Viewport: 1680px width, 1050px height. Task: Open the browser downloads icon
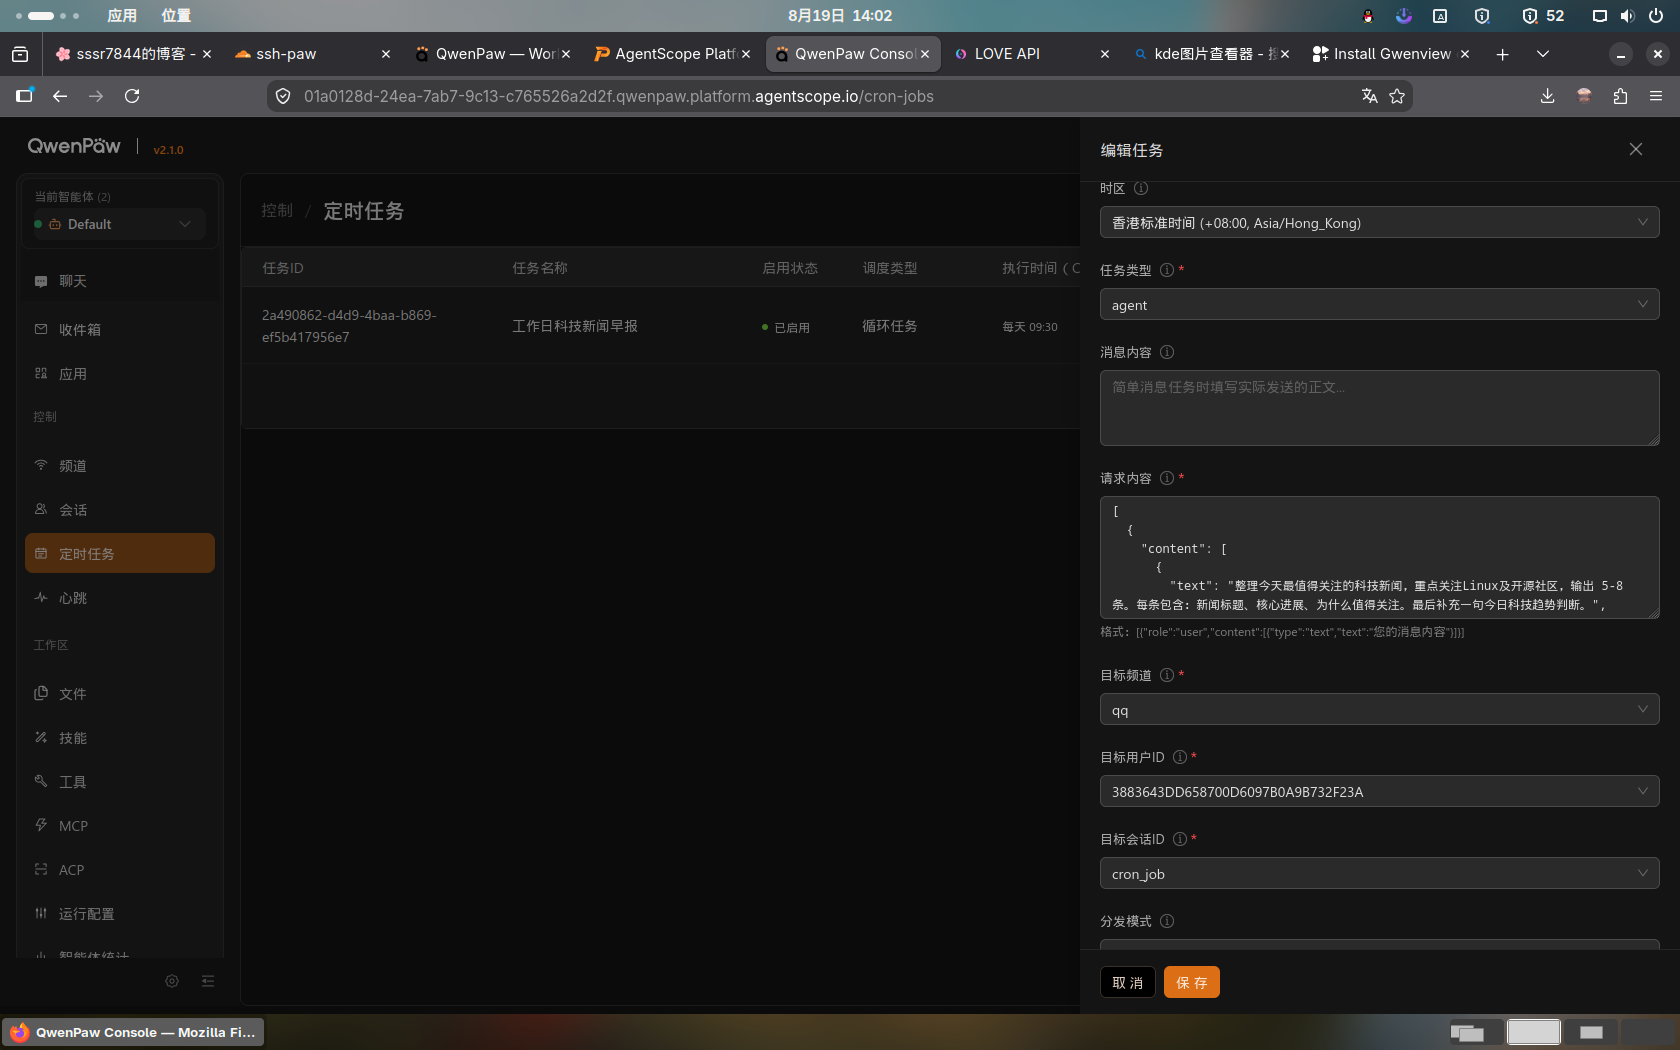pyautogui.click(x=1547, y=96)
